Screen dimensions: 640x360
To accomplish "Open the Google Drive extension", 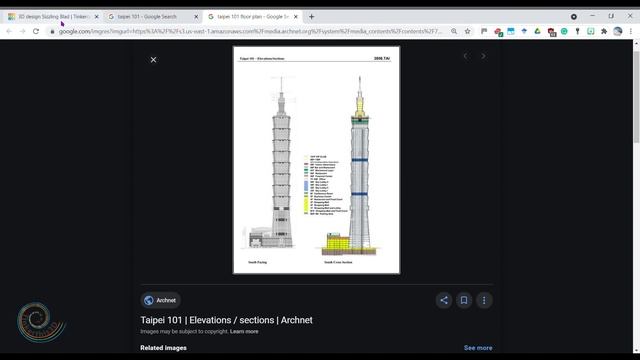I will [x=537, y=31].
